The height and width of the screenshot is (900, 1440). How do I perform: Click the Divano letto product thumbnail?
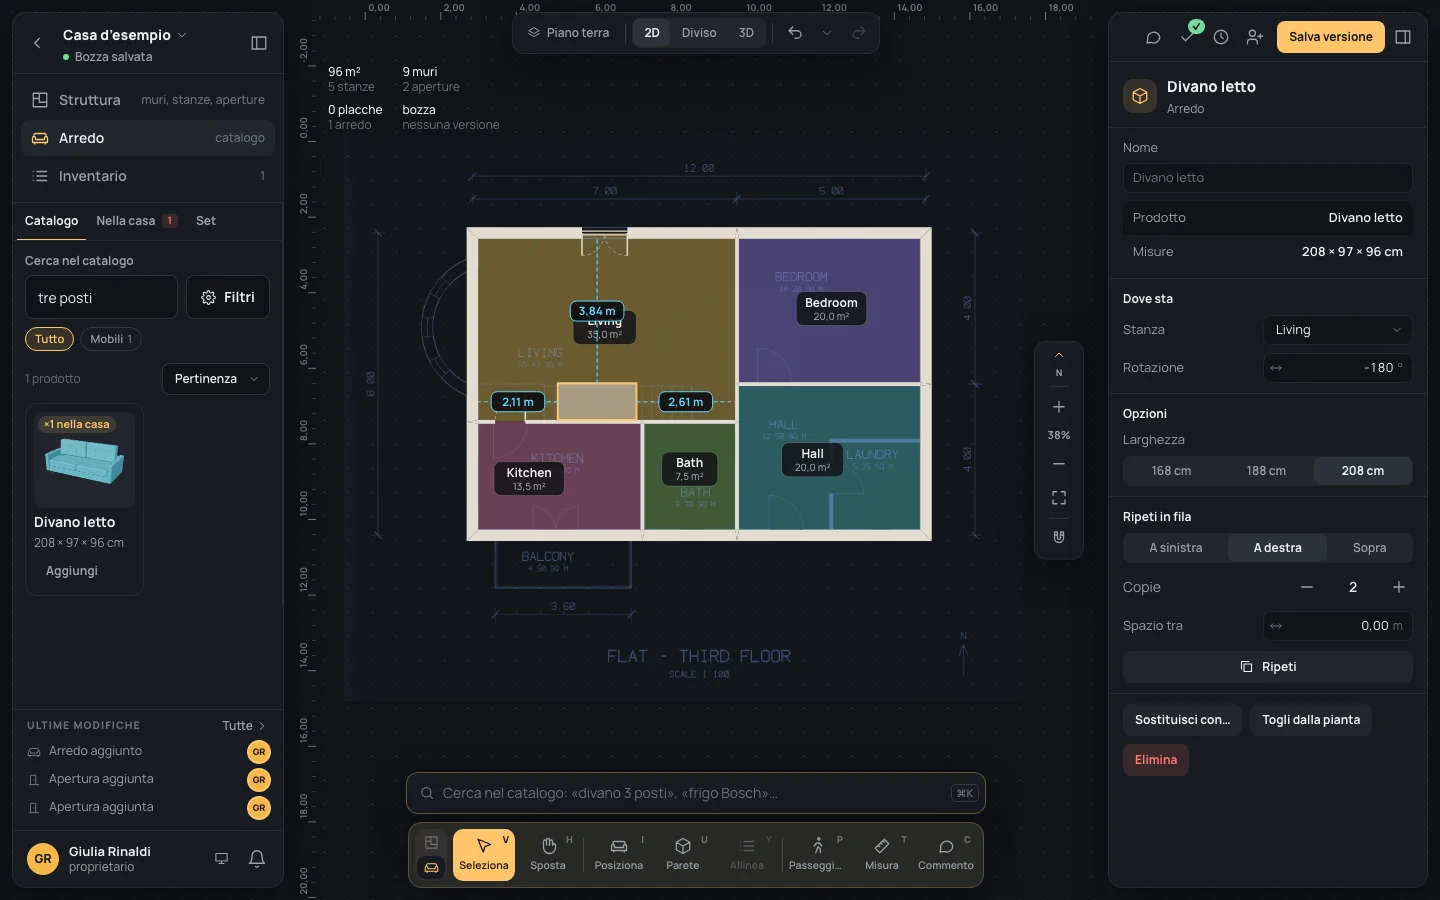(85, 461)
